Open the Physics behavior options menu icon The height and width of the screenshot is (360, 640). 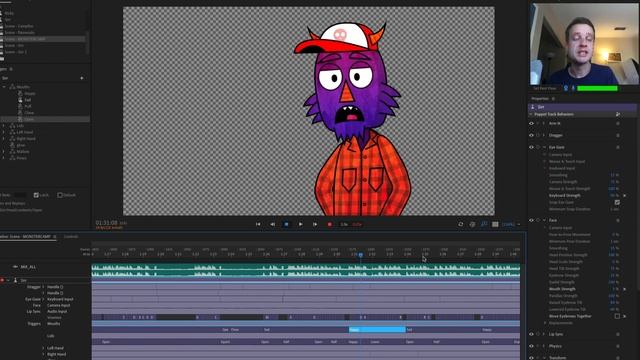[618, 346]
